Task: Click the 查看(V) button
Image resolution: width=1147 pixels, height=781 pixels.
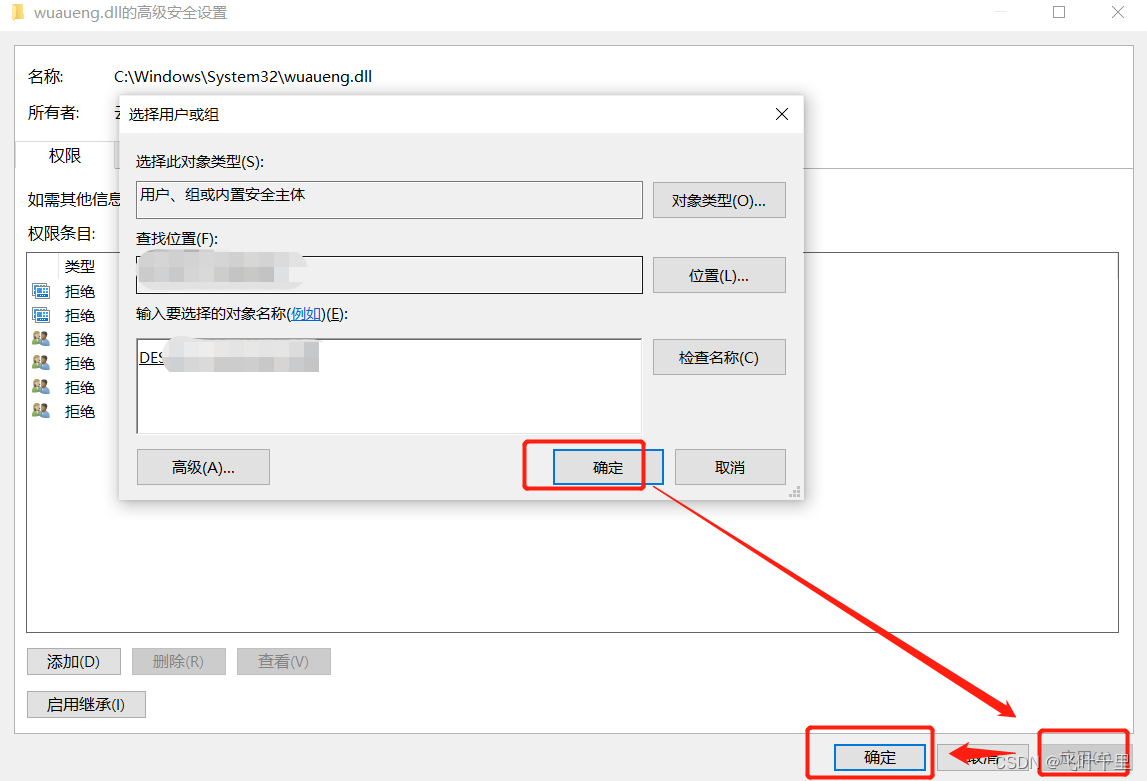Action: [284, 662]
